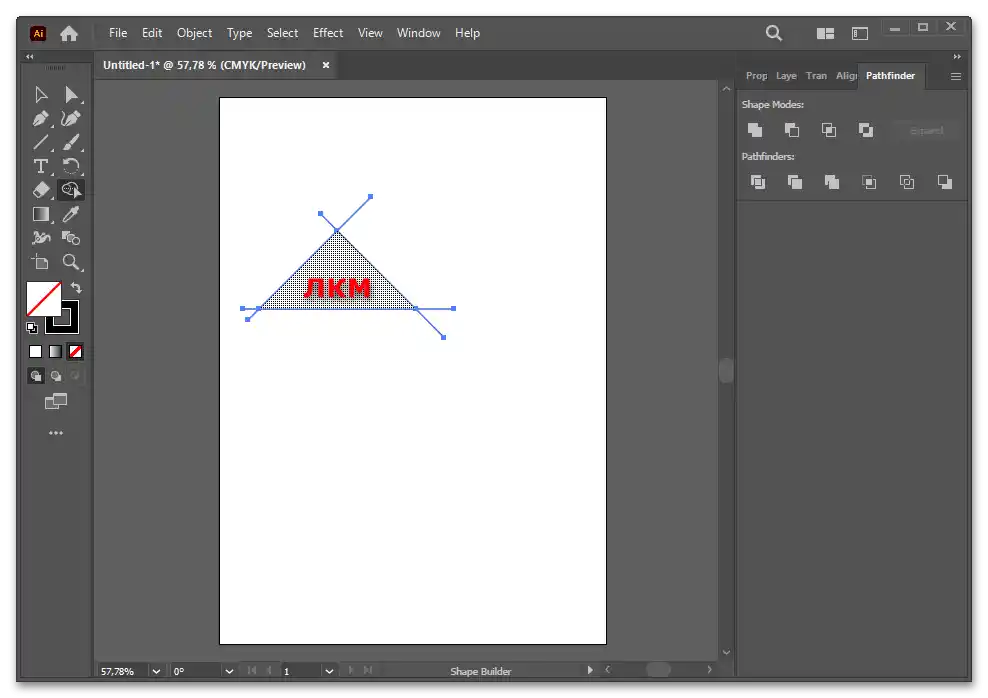
Task: Open the File menu
Action: tap(118, 33)
